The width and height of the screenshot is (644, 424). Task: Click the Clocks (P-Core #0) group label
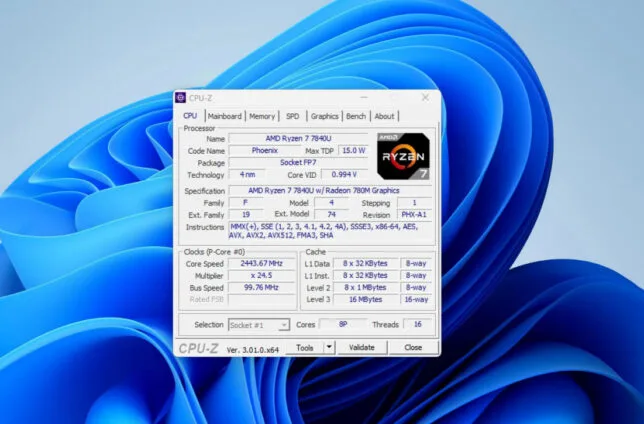[x=214, y=252]
